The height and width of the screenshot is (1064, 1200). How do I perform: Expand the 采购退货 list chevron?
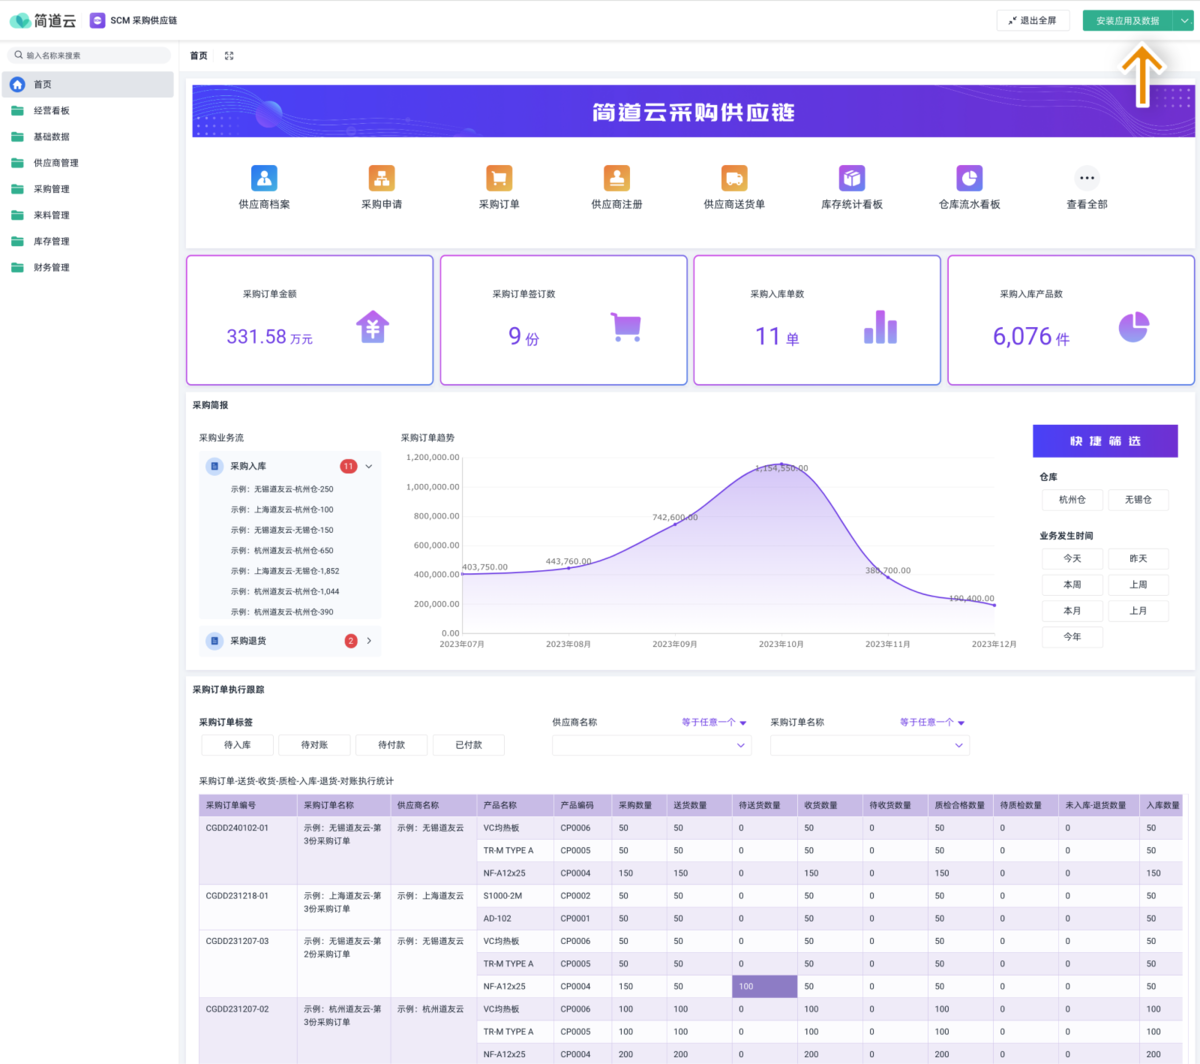coord(369,641)
